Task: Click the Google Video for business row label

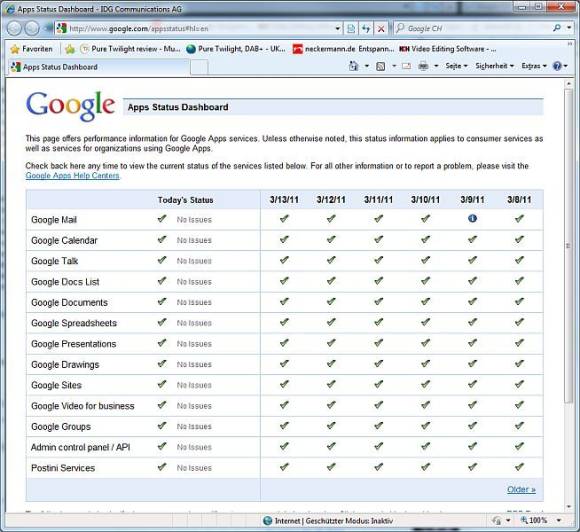Action: coord(82,406)
